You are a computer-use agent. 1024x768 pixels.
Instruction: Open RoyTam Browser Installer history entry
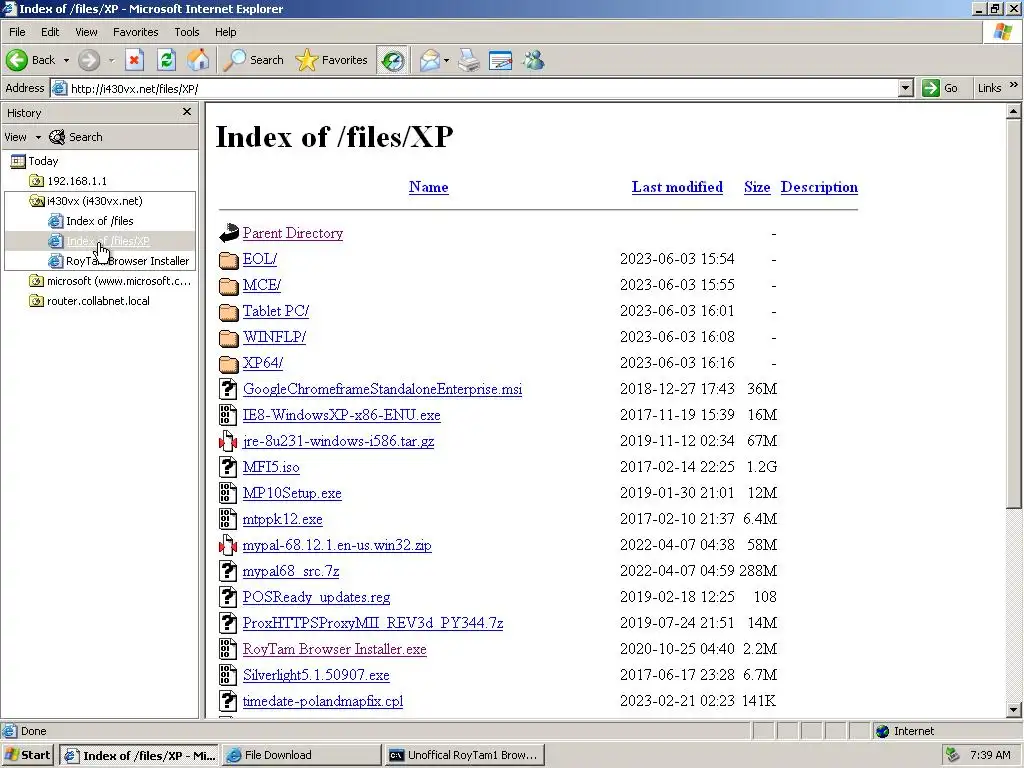119,261
